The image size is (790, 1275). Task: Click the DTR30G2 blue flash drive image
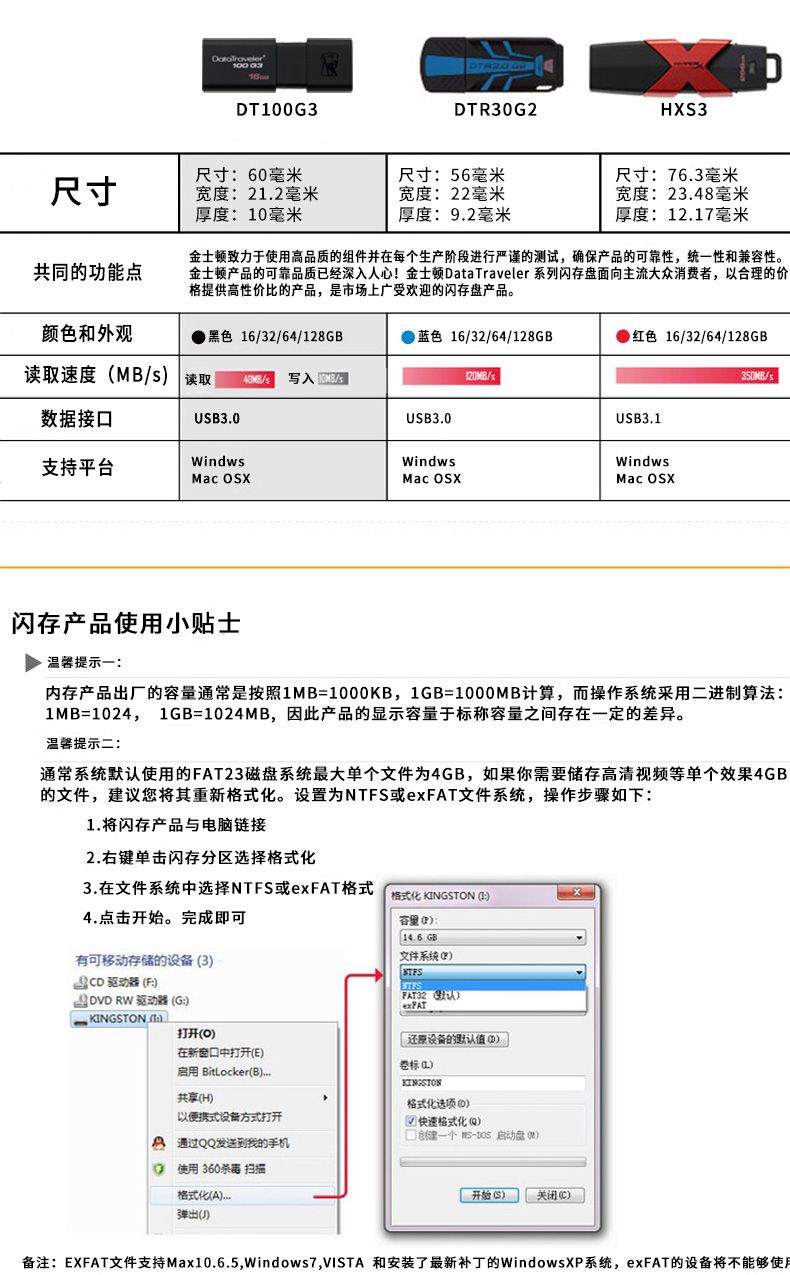[x=490, y=65]
